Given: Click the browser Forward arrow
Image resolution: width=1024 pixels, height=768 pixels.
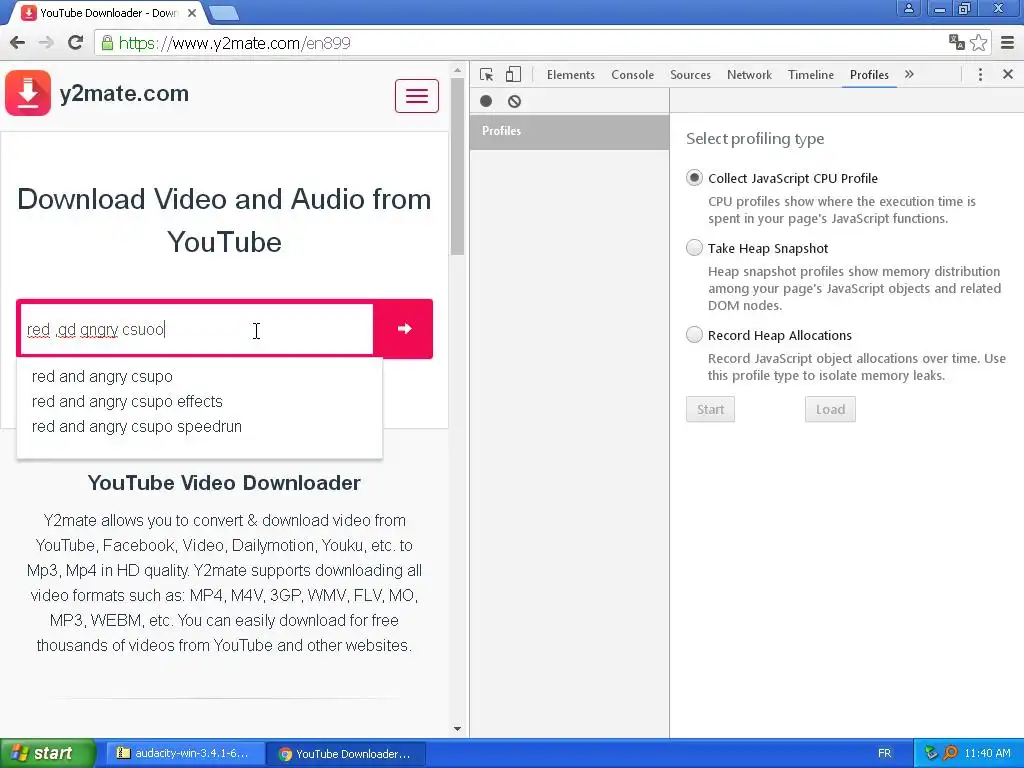Looking at the screenshot, I should pyautogui.click(x=46, y=43).
